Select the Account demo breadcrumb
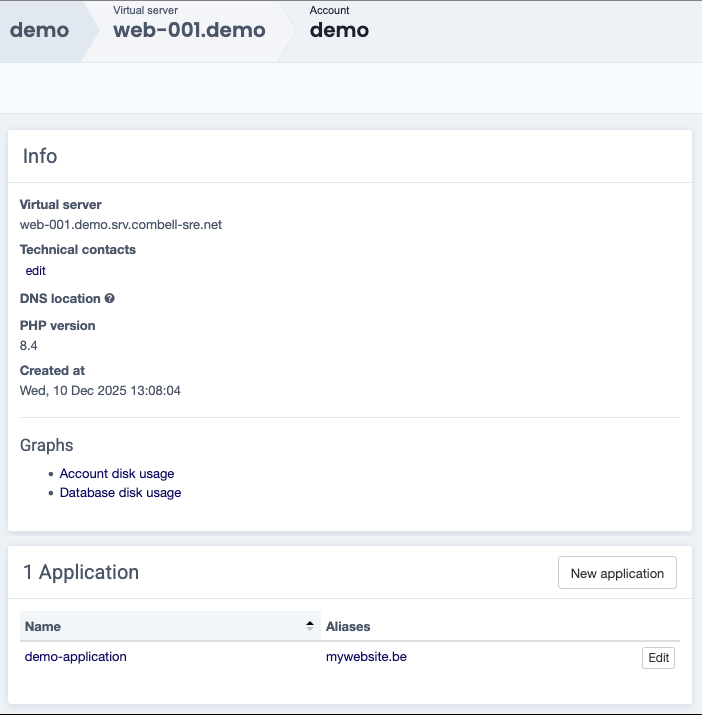Image resolution: width=702 pixels, height=715 pixels. [x=339, y=30]
